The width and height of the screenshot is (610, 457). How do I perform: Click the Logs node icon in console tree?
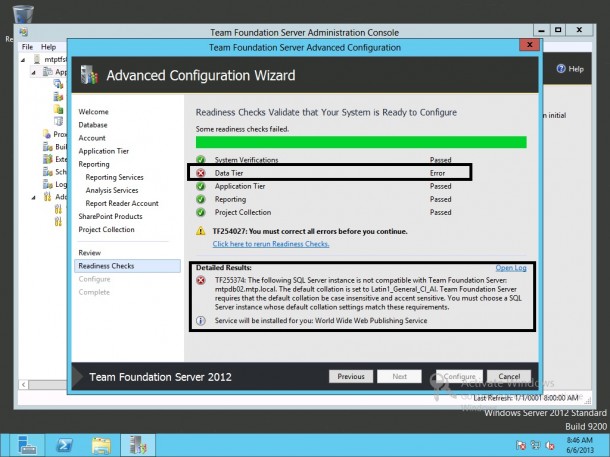[x=48, y=184]
